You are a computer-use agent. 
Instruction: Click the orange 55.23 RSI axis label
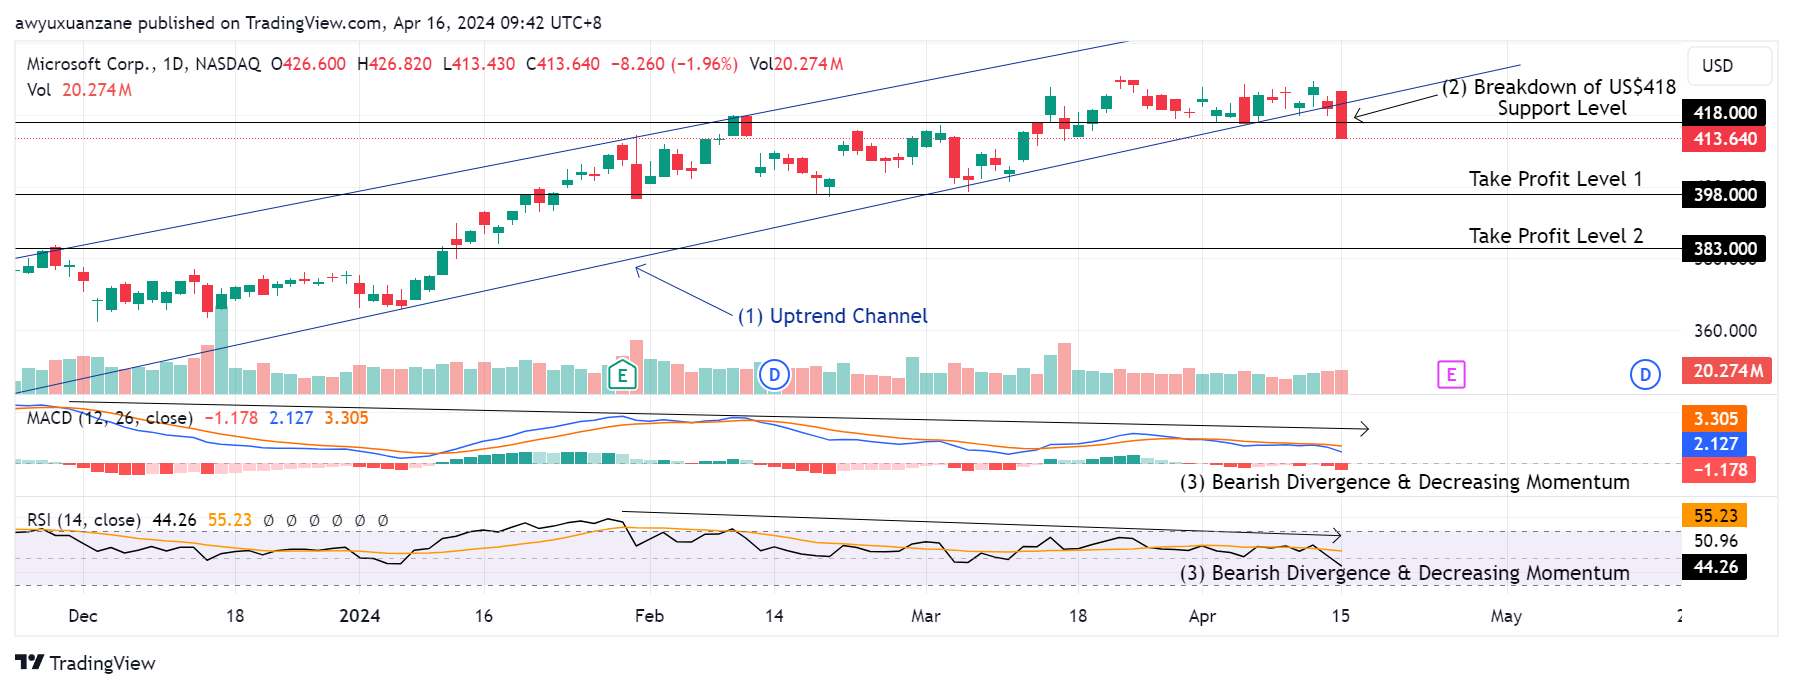pos(1715,516)
